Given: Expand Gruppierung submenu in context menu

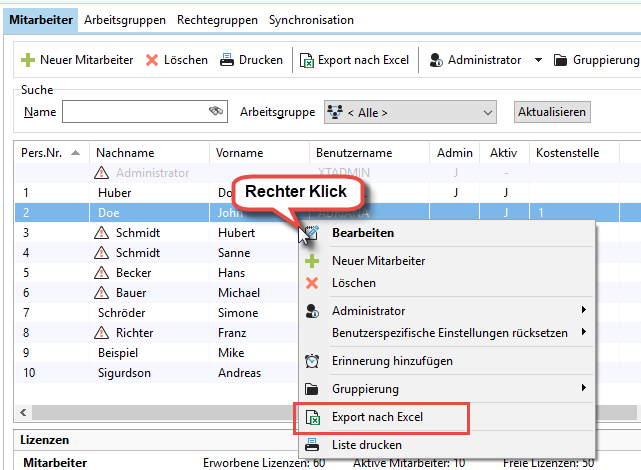Looking at the screenshot, I should (582, 388).
